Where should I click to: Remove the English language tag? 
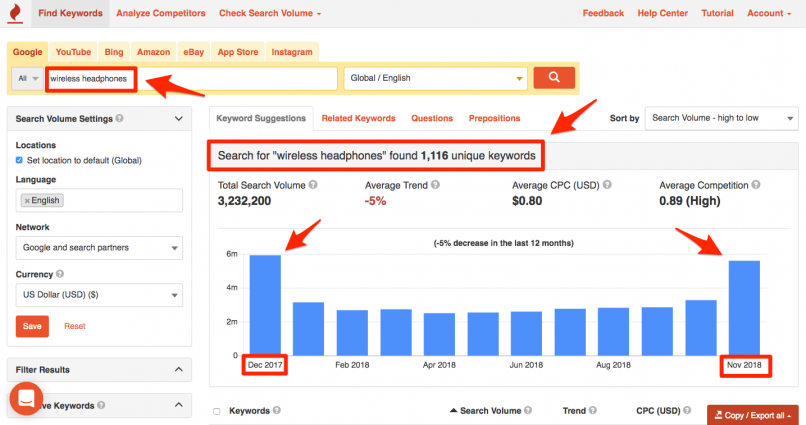tap(27, 200)
